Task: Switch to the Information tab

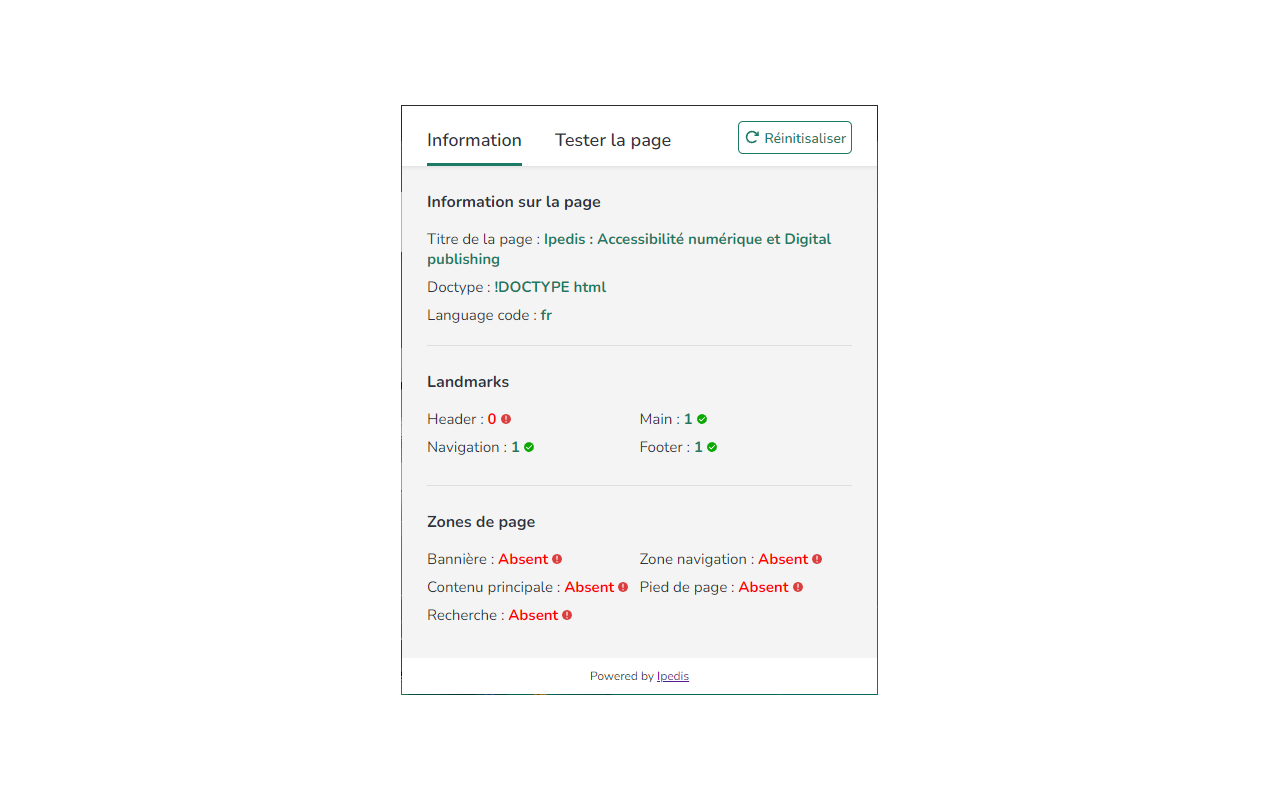Action: click(x=474, y=140)
